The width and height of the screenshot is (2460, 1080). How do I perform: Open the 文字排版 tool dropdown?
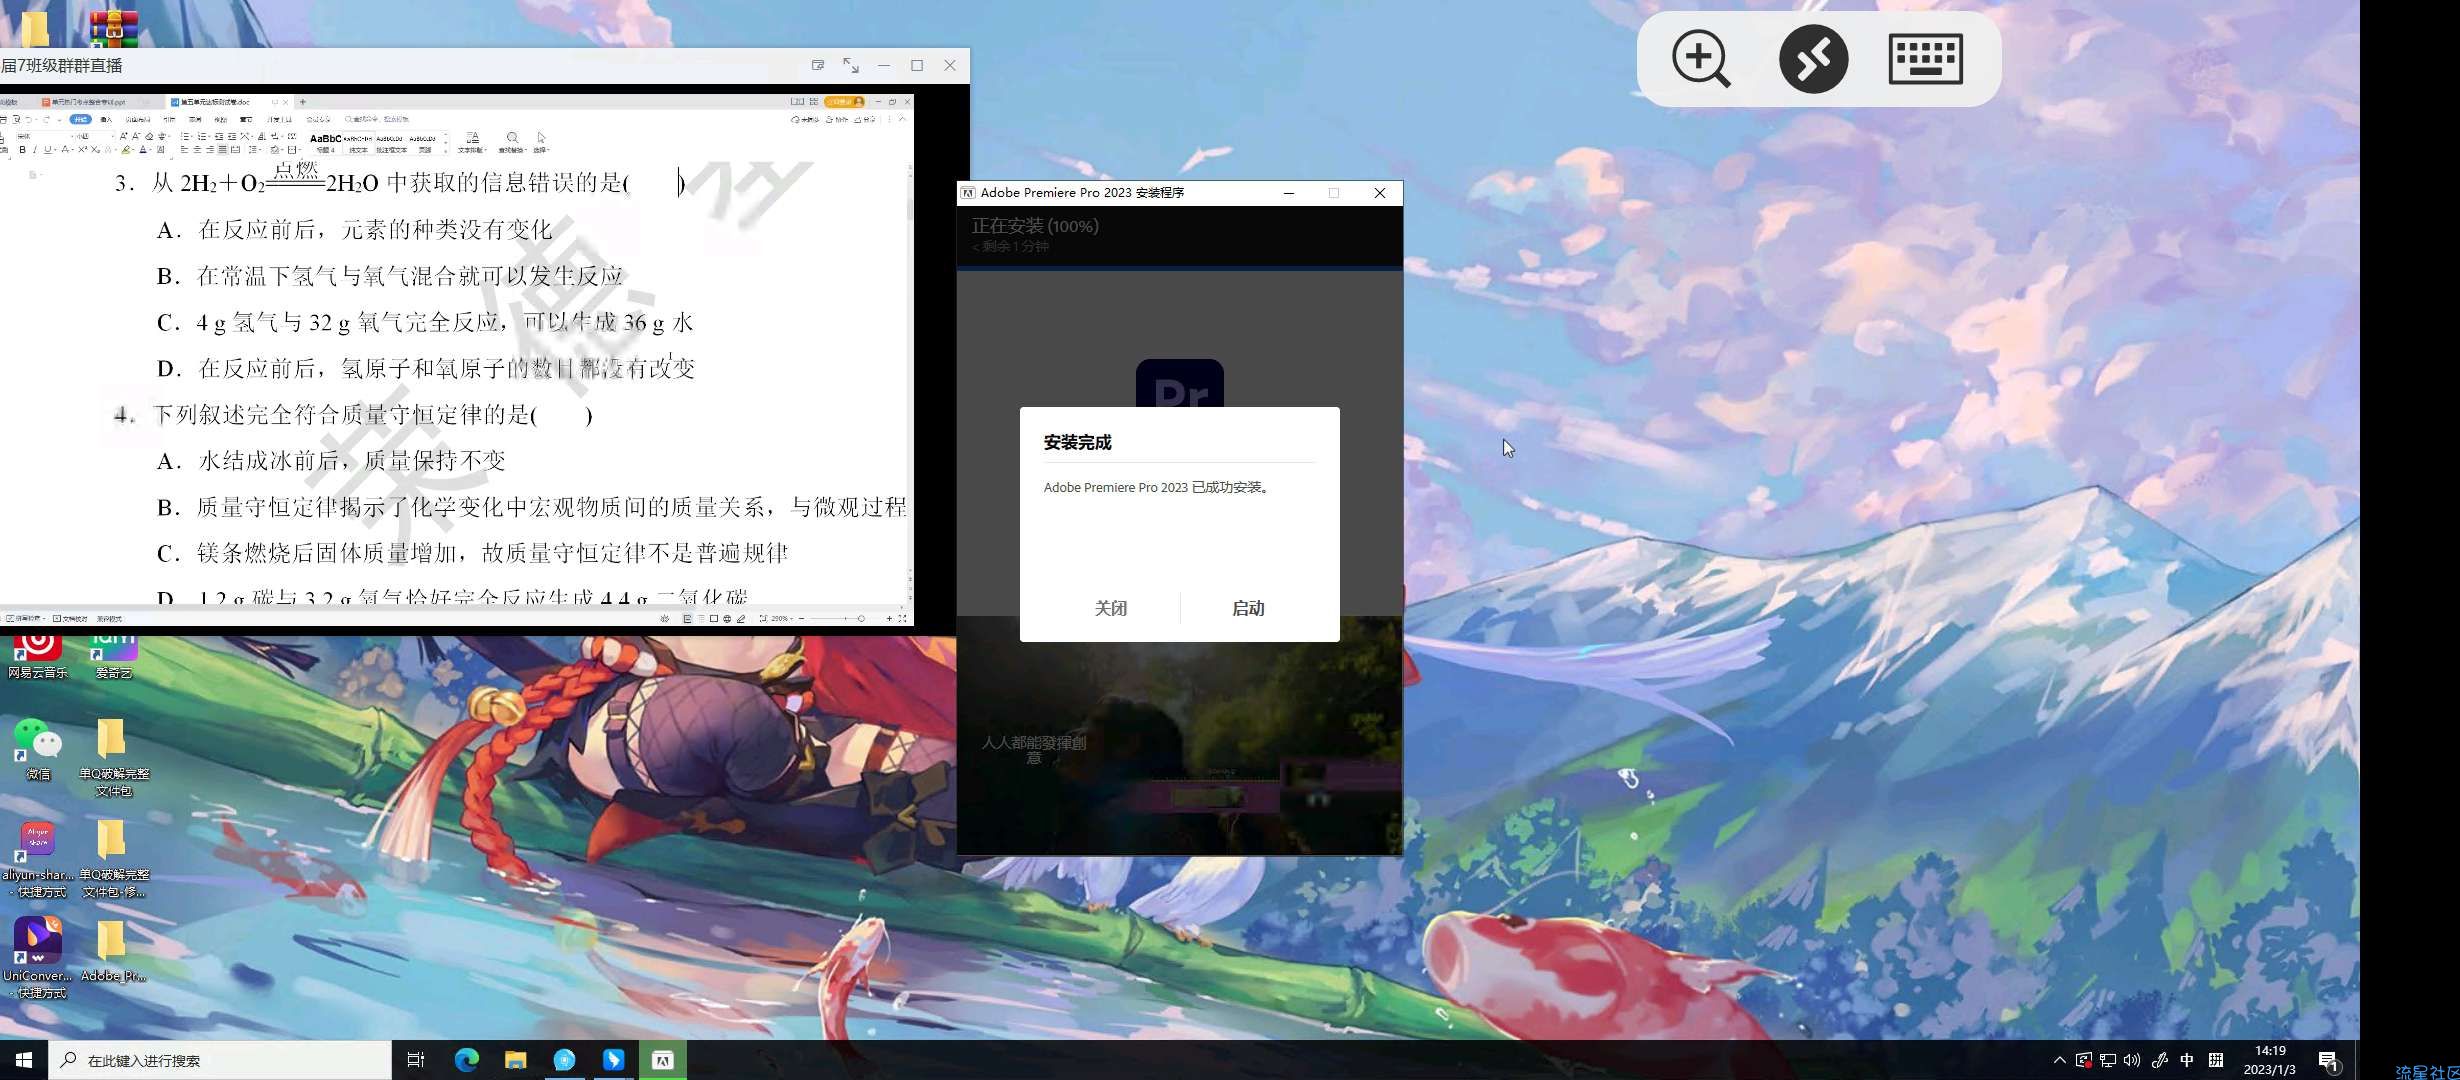click(x=472, y=143)
